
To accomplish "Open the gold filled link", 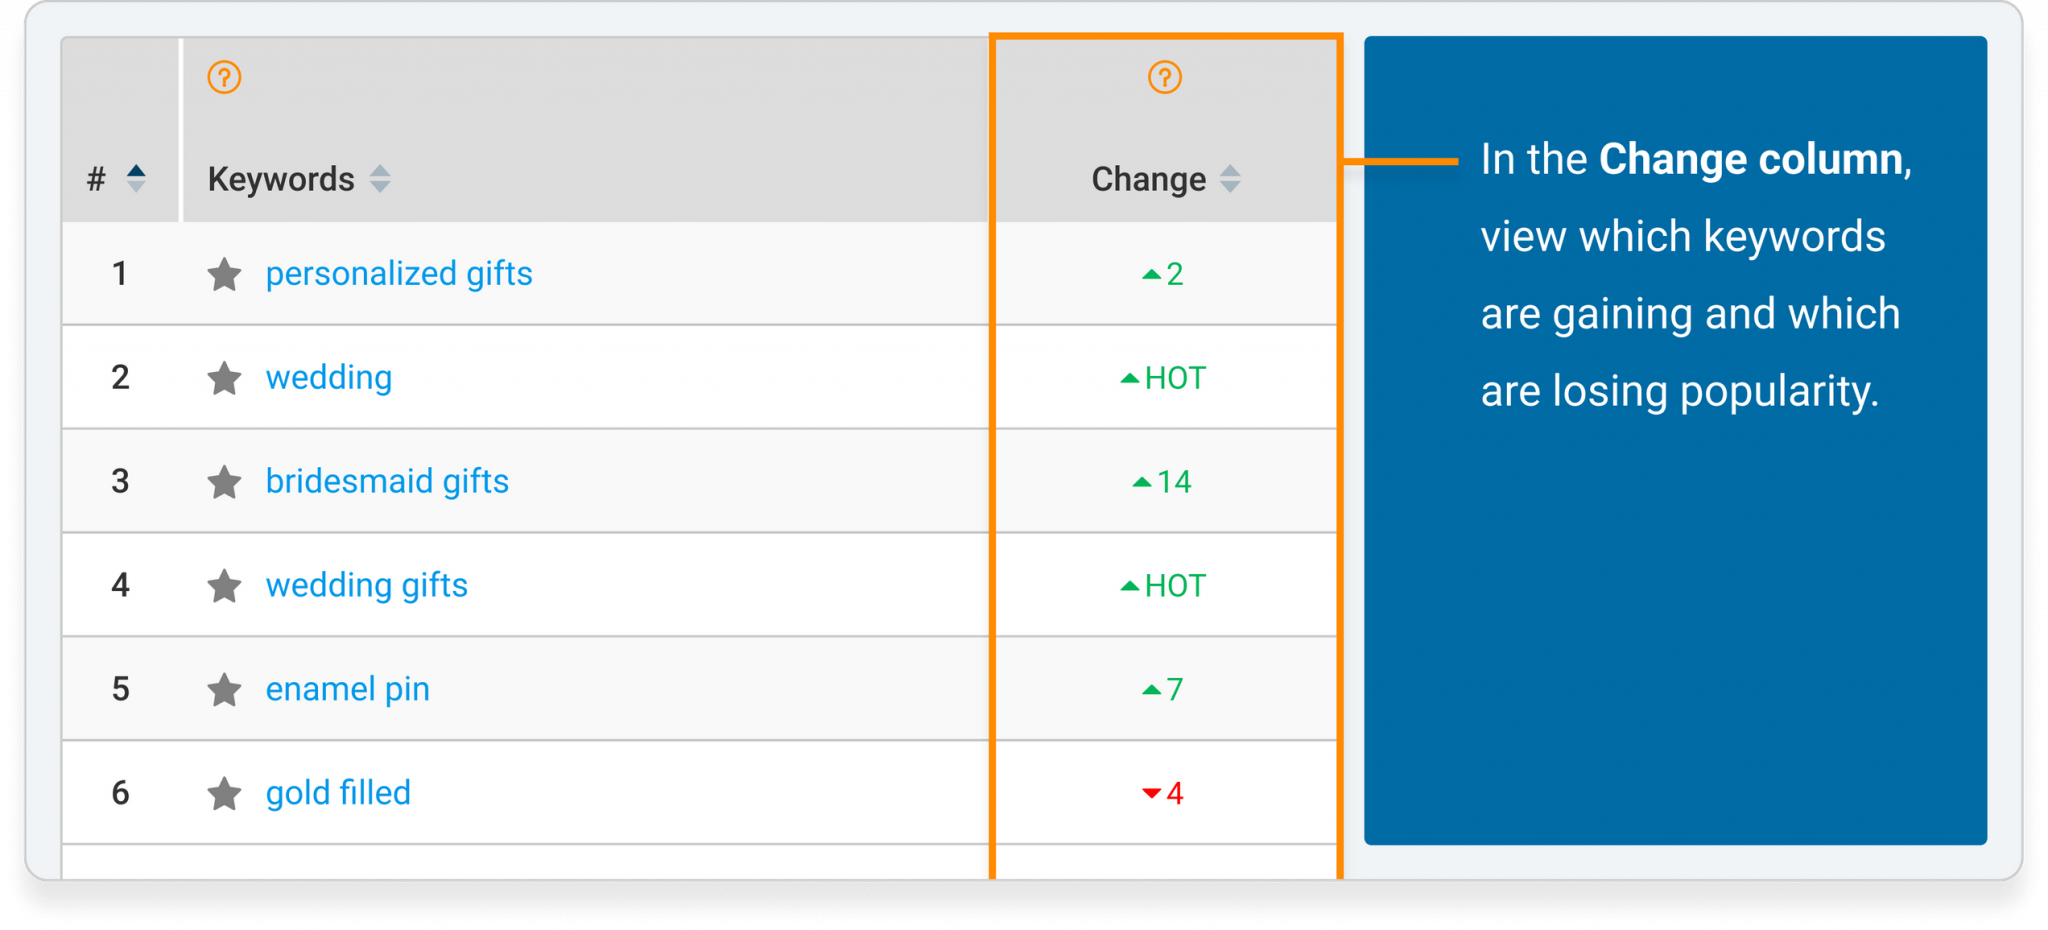I will pyautogui.click(x=338, y=793).
